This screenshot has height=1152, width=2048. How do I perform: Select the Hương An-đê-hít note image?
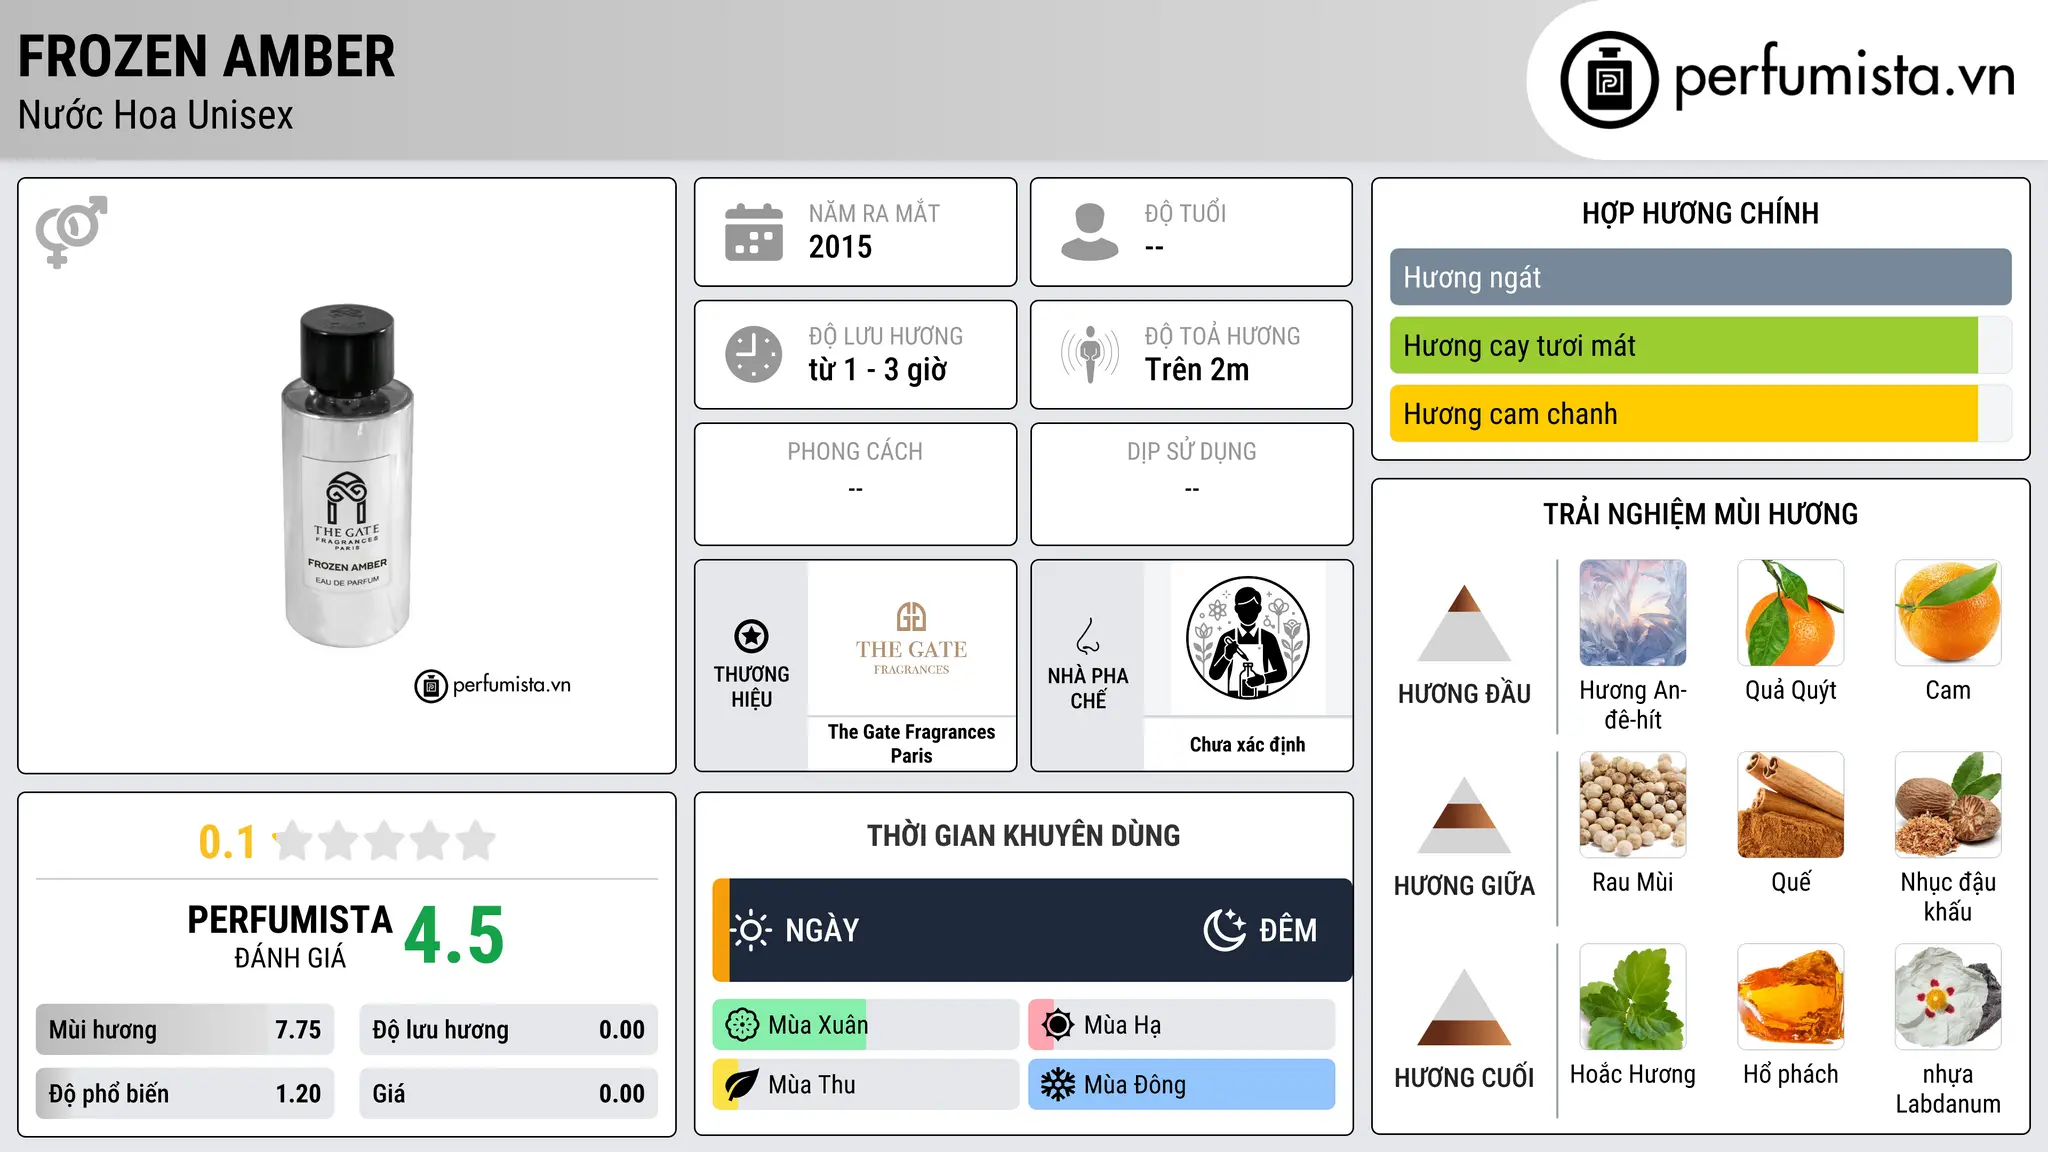tap(1633, 613)
